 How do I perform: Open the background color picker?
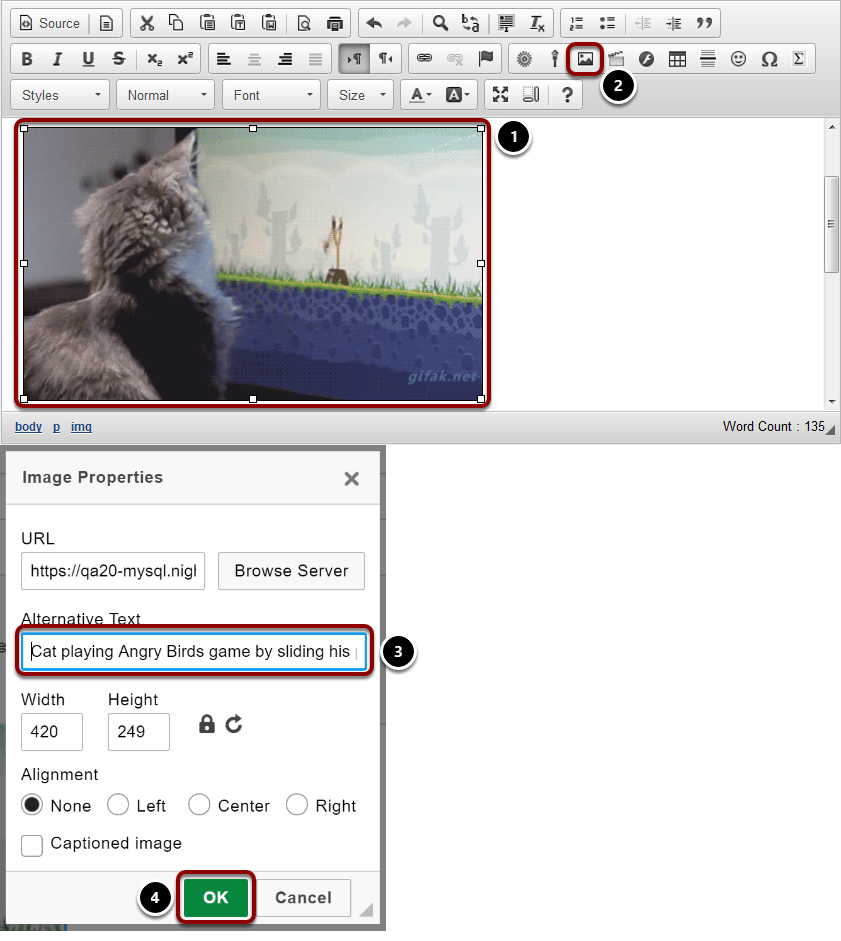point(457,95)
